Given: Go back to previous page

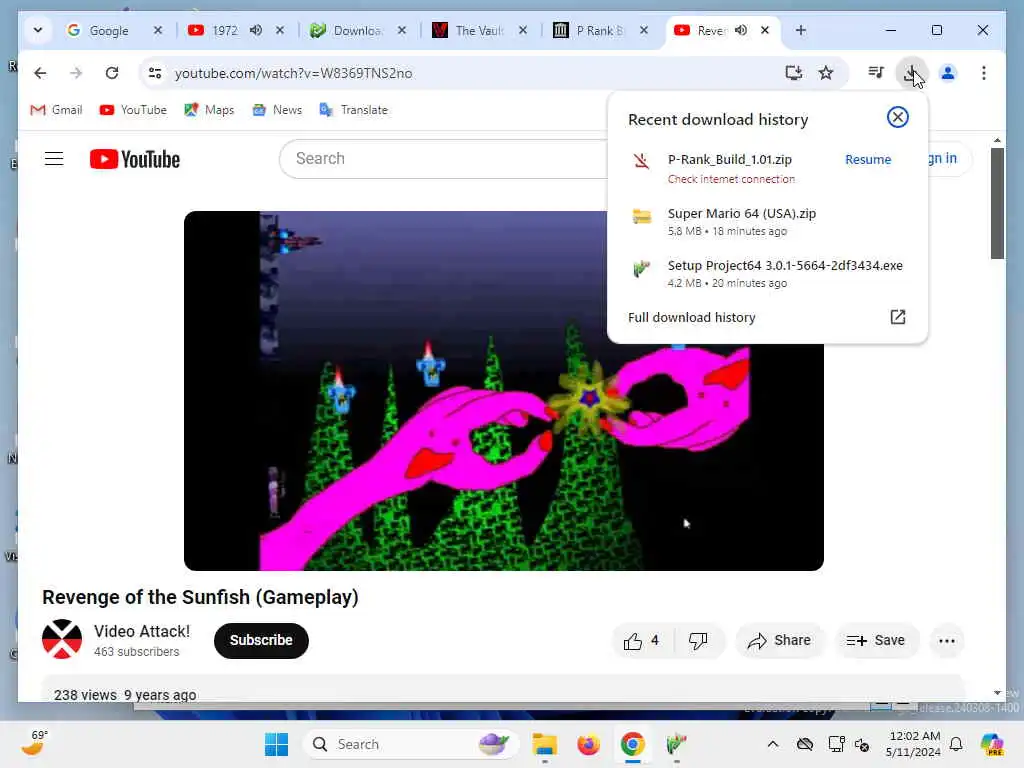Looking at the screenshot, I should (40, 73).
